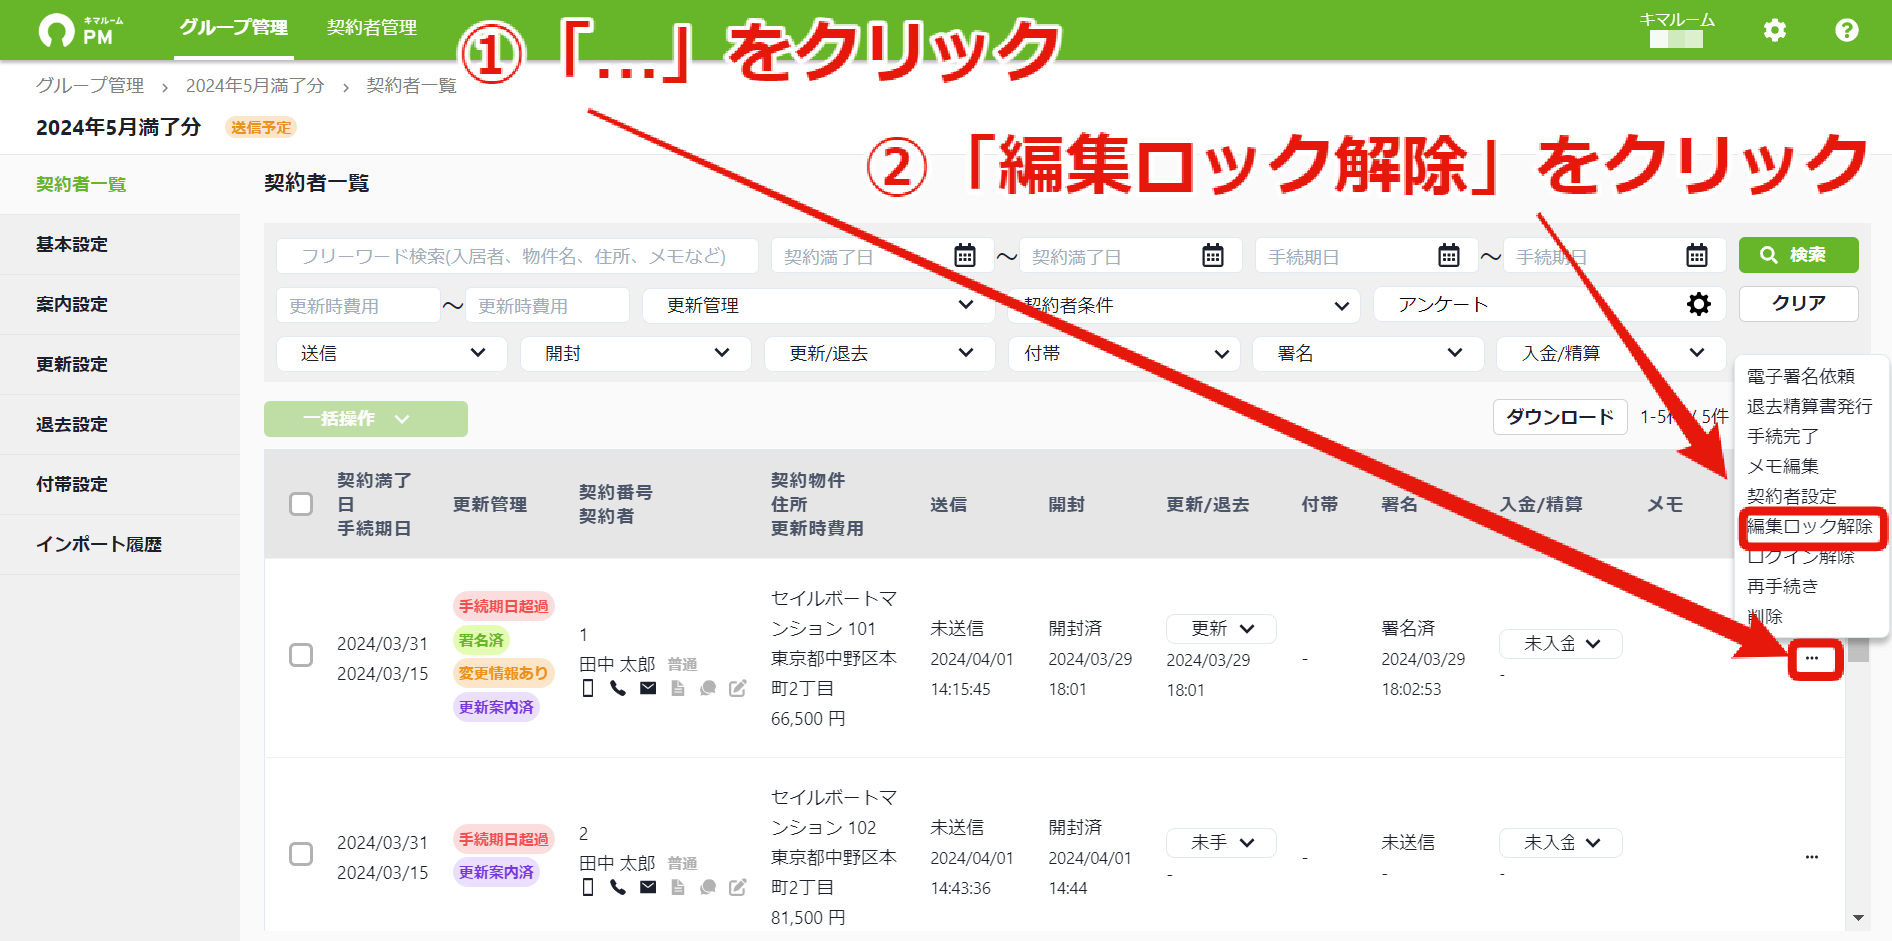Open the help question mark icon
Viewport: 1892px width, 941px height.
(1847, 30)
